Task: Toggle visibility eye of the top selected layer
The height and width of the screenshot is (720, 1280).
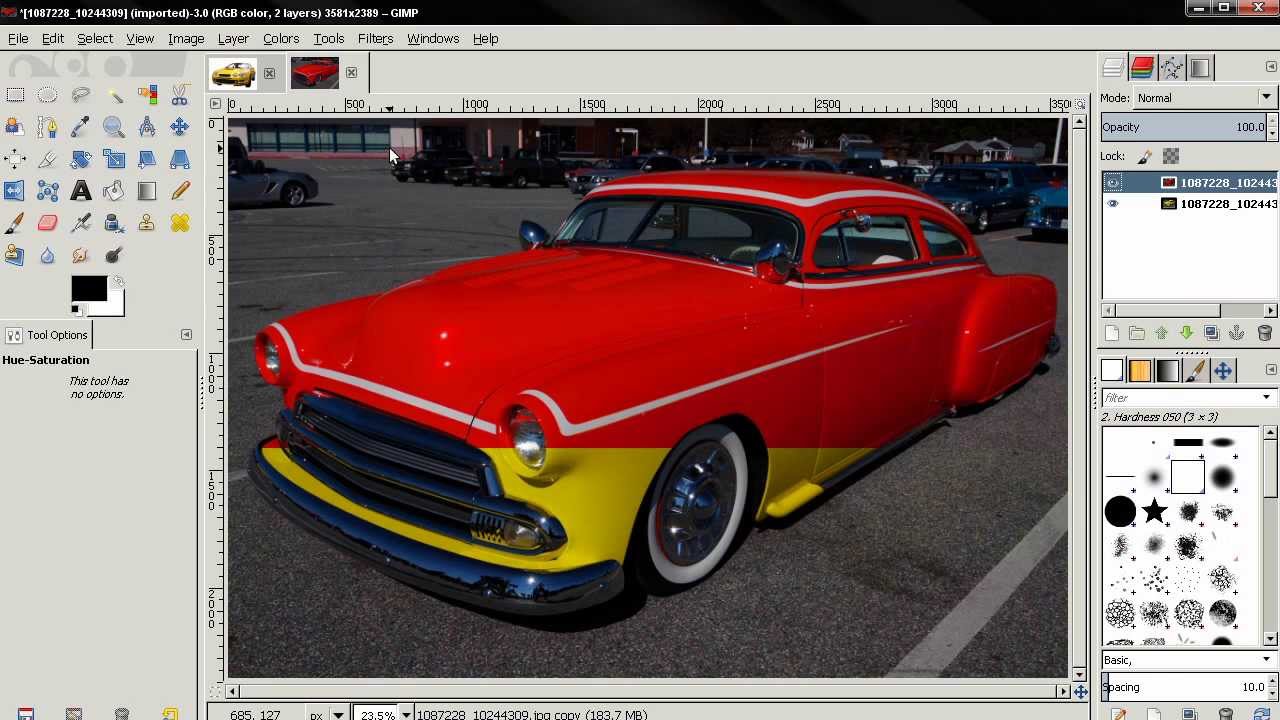Action: tap(1113, 183)
